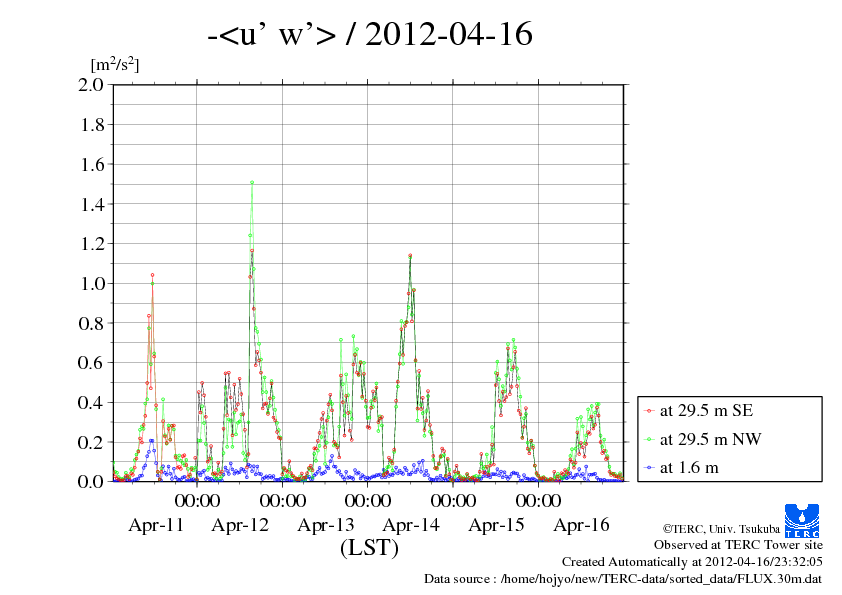Click the tallest green peak near 1.5
Image resolution: width=842 pixels, height=595 pixels.
[252, 183]
